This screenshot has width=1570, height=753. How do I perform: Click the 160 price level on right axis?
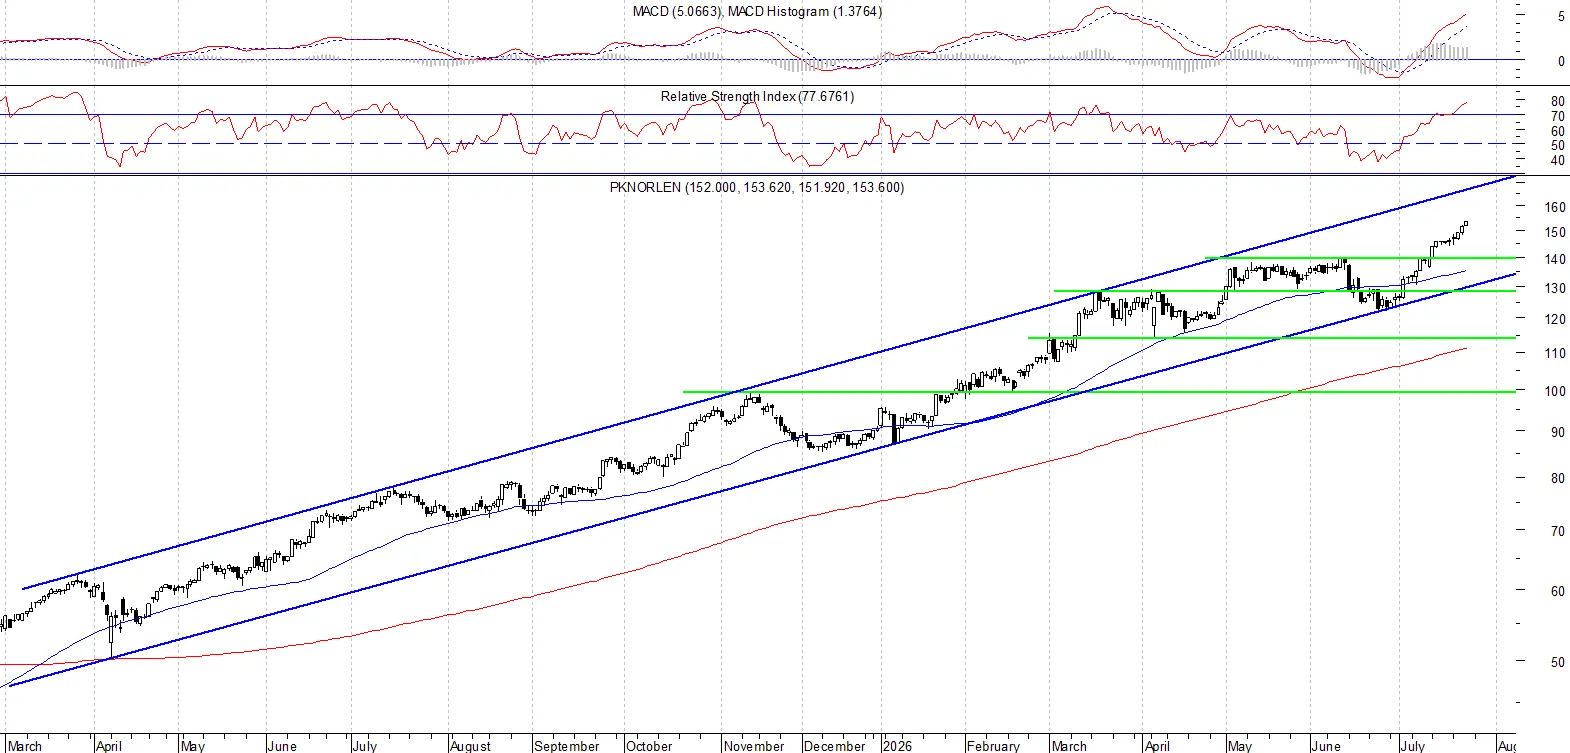click(x=1555, y=208)
